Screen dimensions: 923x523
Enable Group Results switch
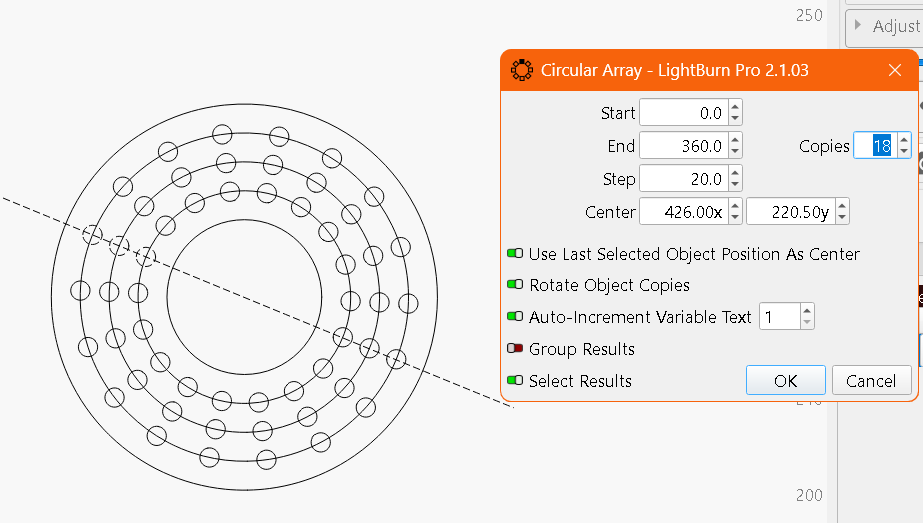(515, 348)
